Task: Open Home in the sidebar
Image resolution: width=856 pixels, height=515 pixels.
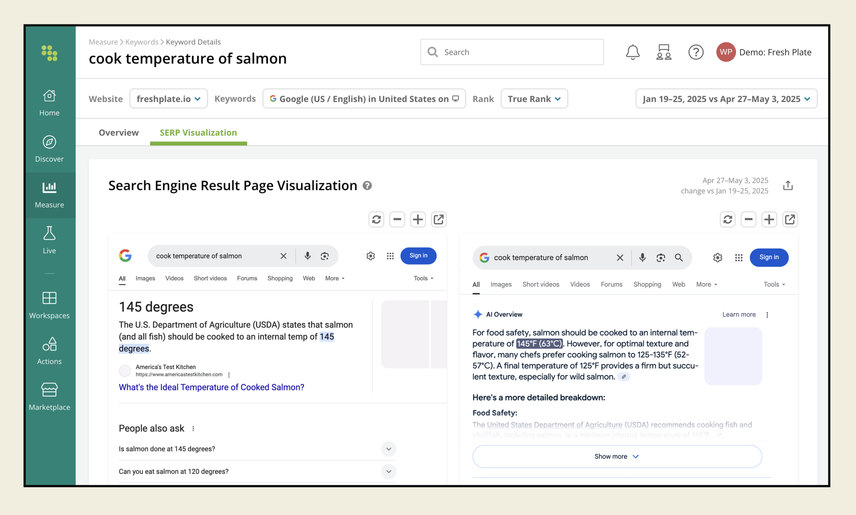Action: [x=49, y=103]
